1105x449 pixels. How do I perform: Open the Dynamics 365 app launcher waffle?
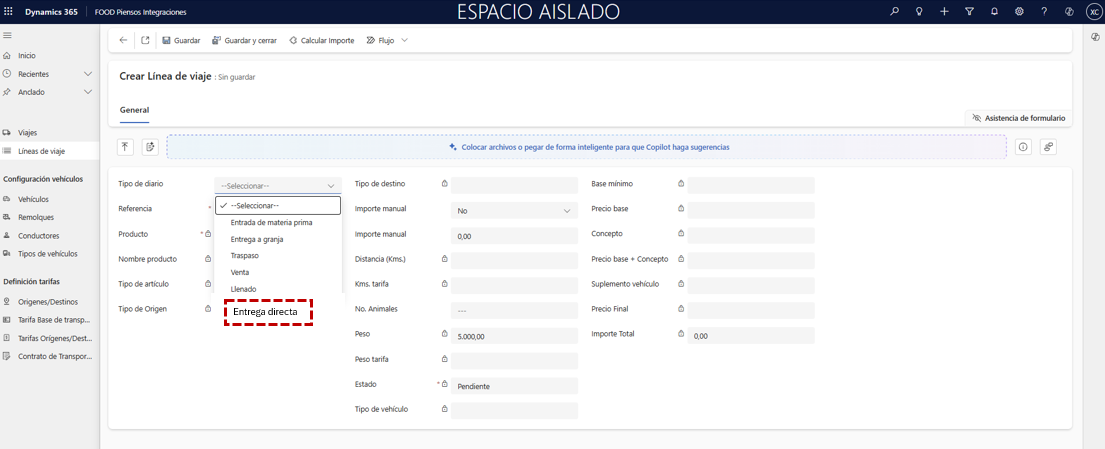coord(9,11)
